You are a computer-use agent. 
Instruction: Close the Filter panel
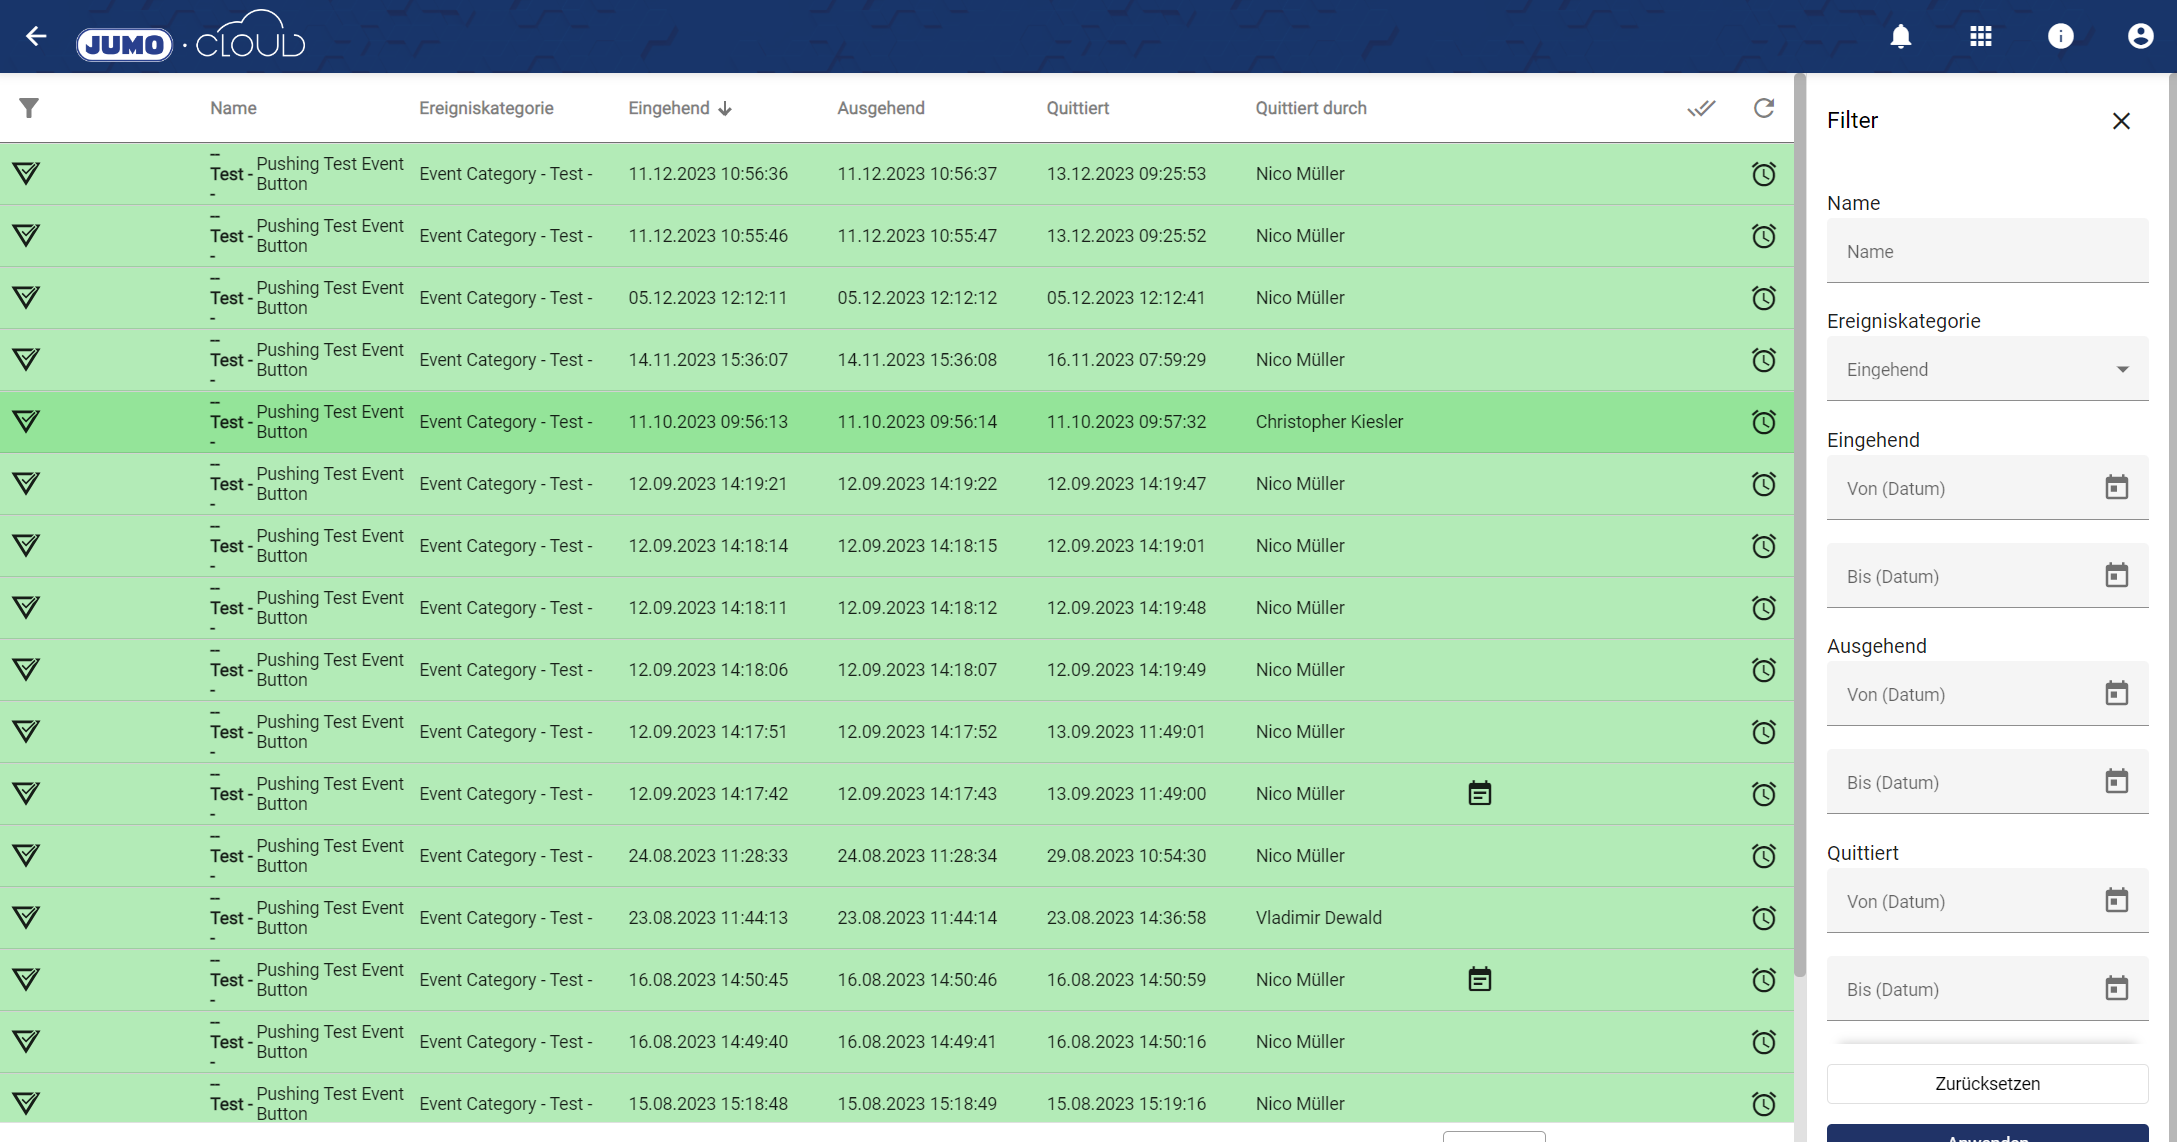point(2121,121)
